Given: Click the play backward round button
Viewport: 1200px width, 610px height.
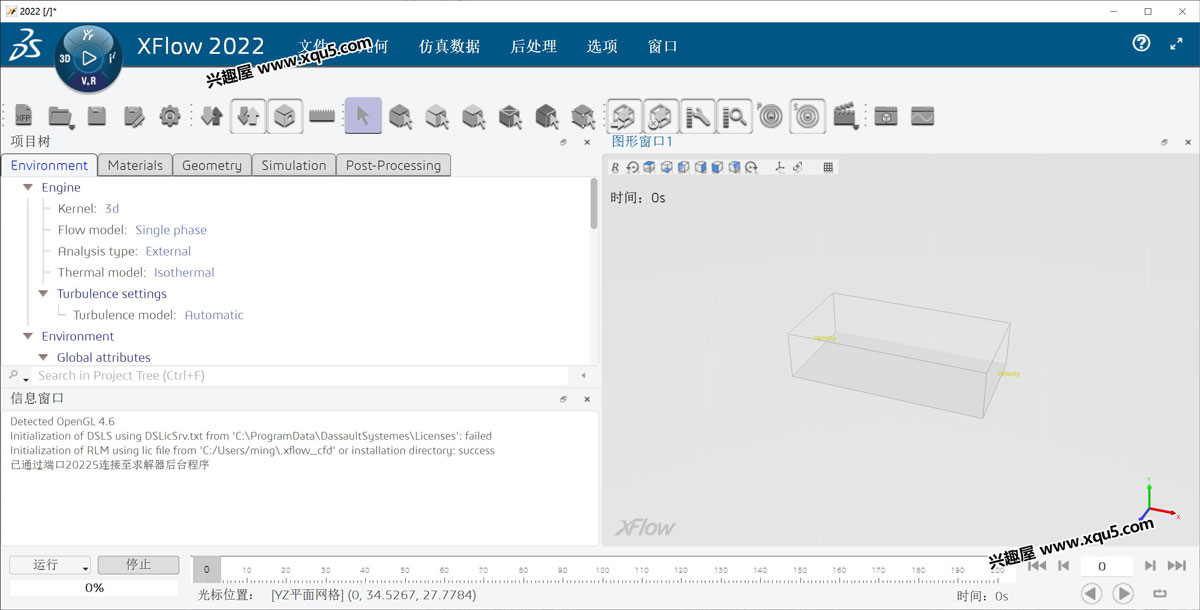Looking at the screenshot, I should (1091, 593).
